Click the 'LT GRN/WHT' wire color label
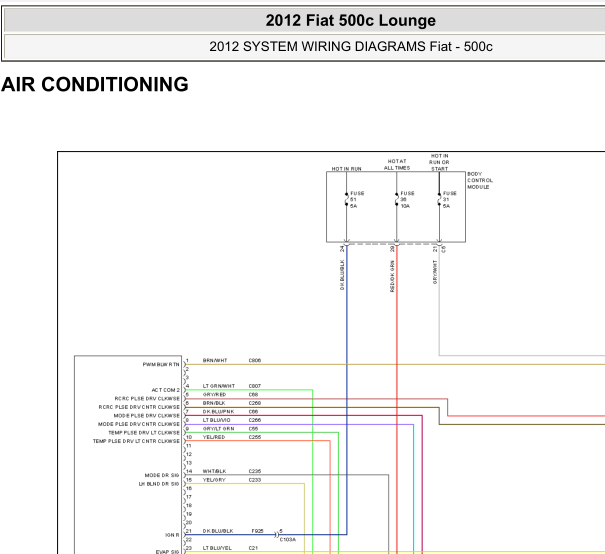 tap(219, 386)
